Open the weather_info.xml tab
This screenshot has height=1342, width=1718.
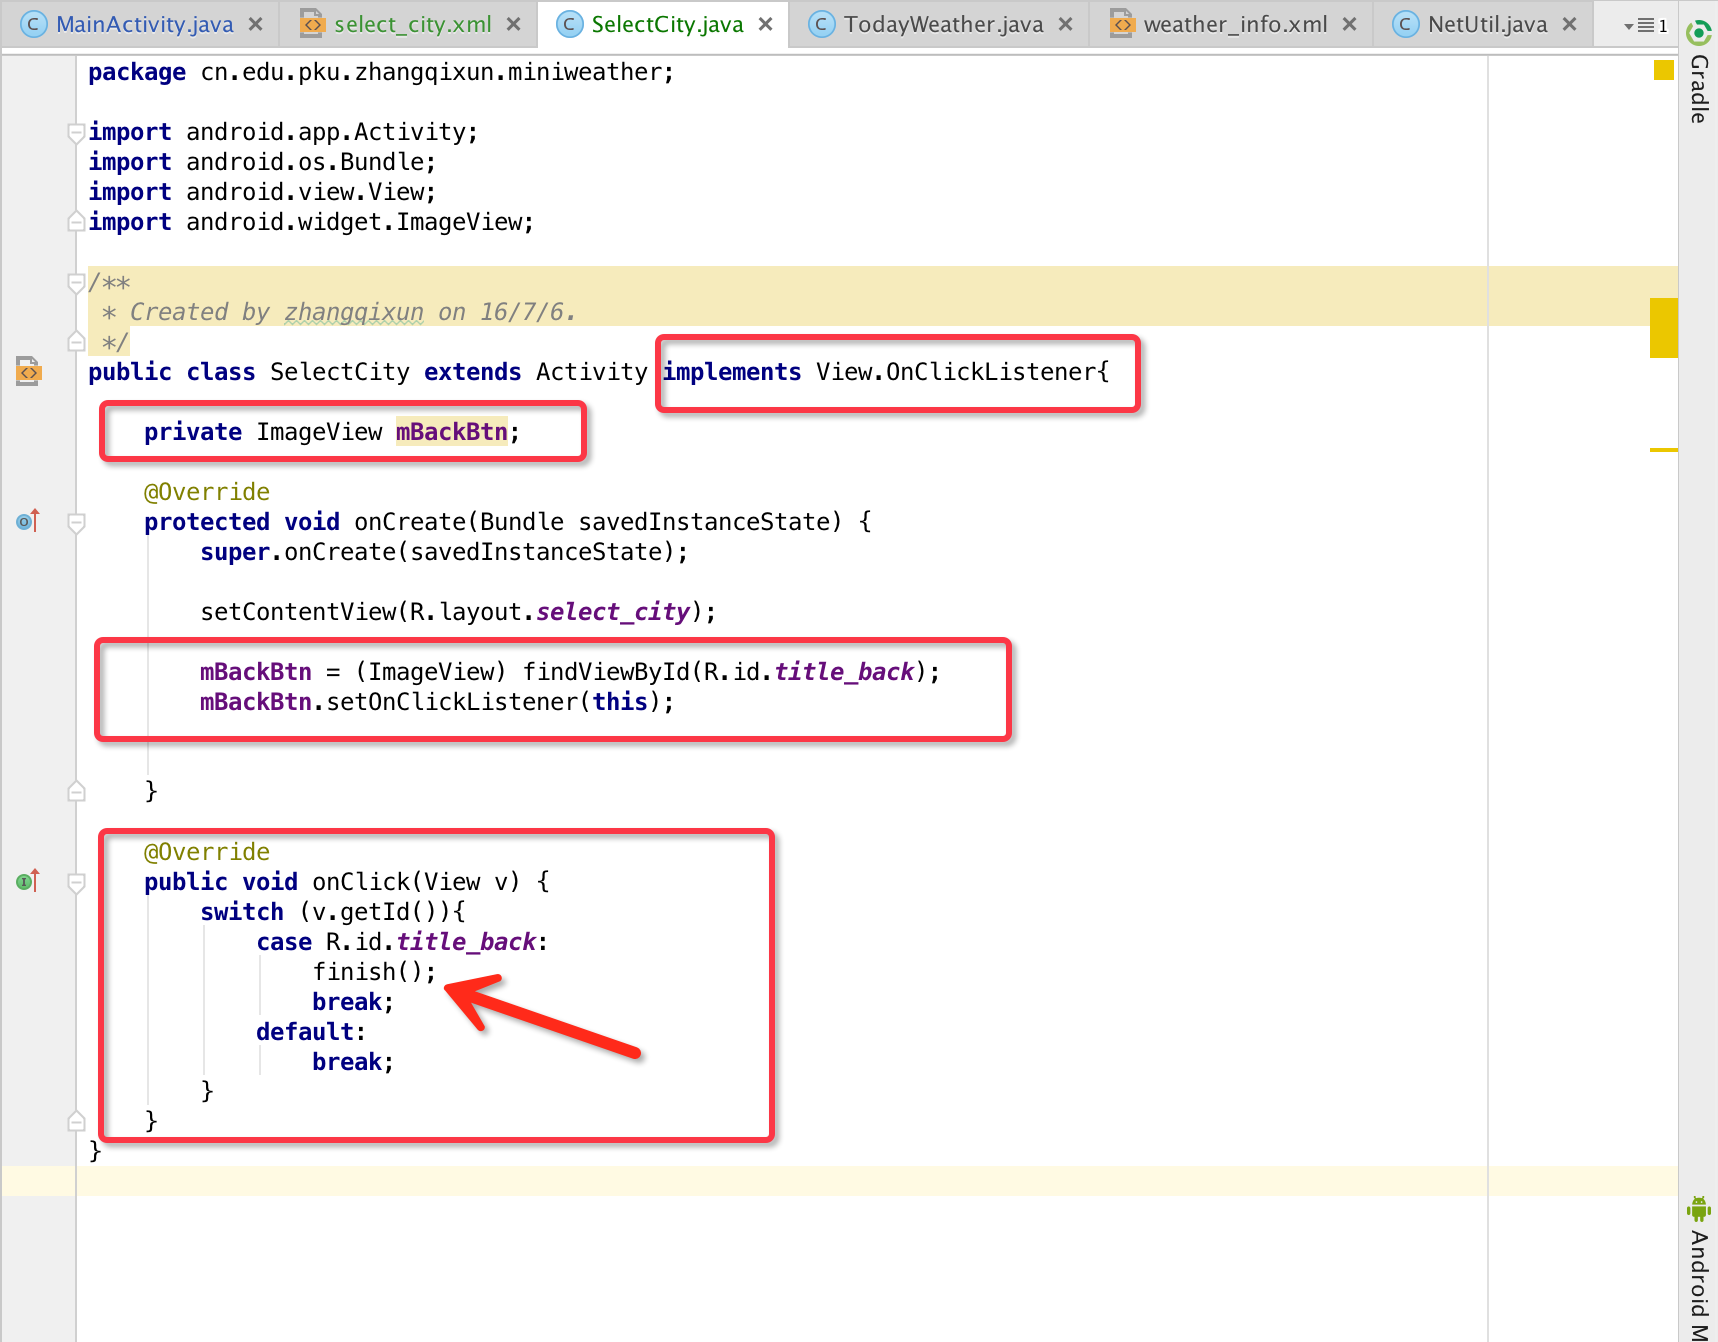1234,24
